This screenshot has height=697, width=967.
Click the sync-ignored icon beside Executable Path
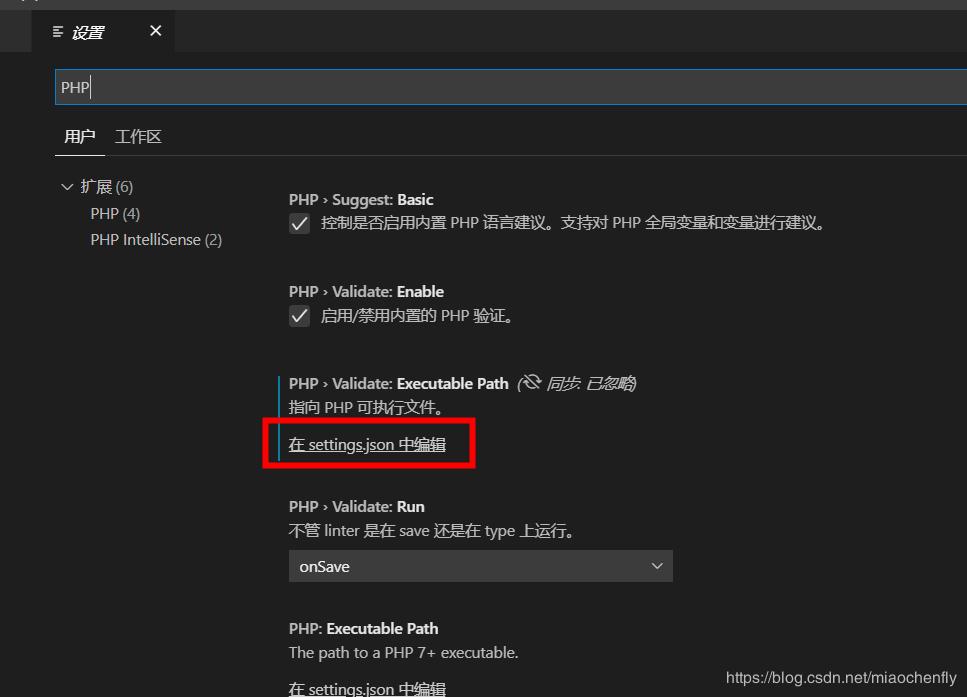coord(530,383)
